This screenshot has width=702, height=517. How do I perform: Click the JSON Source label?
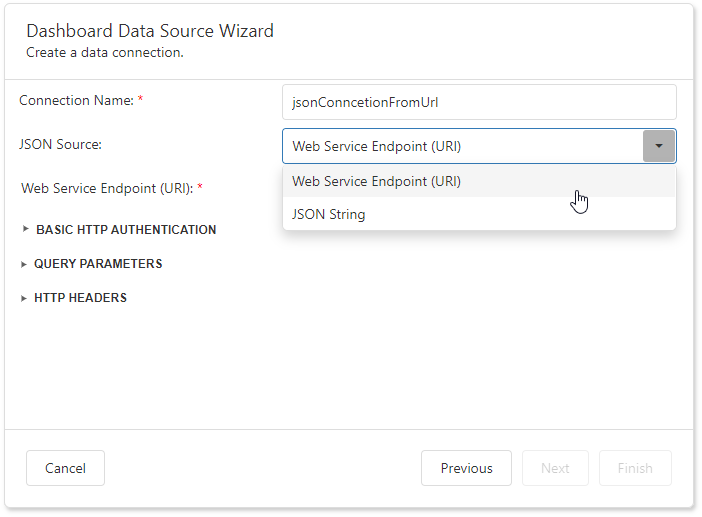(61, 145)
